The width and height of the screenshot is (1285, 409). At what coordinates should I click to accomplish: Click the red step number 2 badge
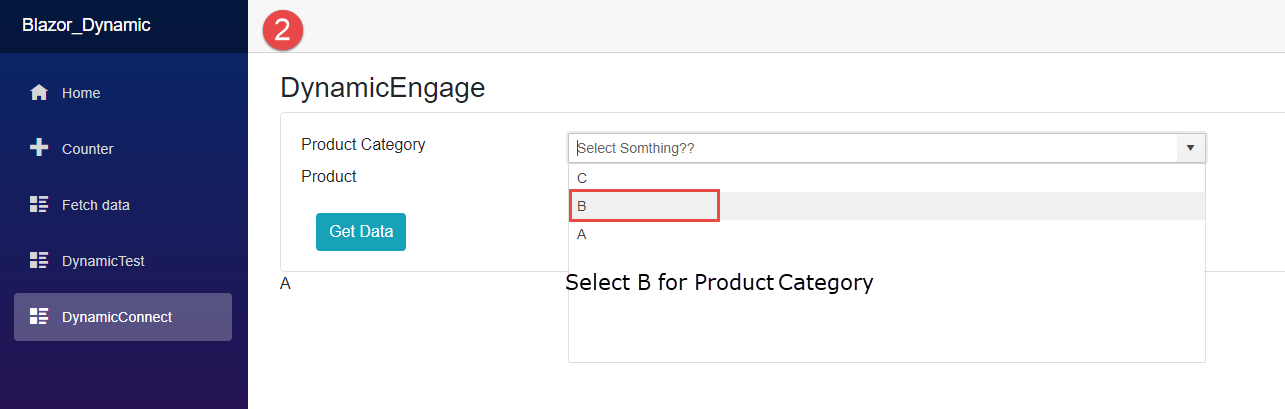(282, 29)
